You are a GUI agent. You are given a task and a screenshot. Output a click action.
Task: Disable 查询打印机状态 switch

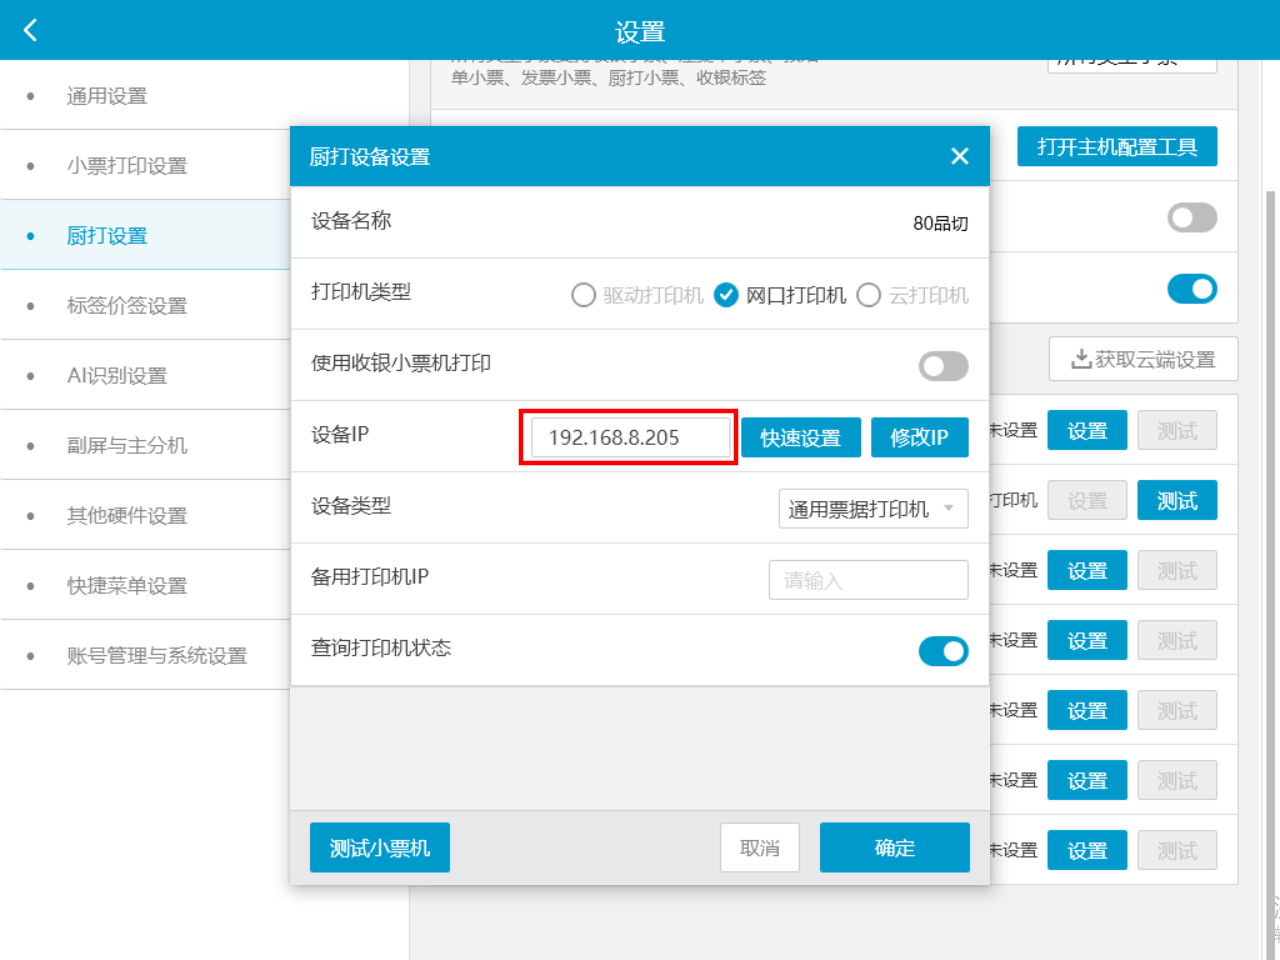pos(943,651)
